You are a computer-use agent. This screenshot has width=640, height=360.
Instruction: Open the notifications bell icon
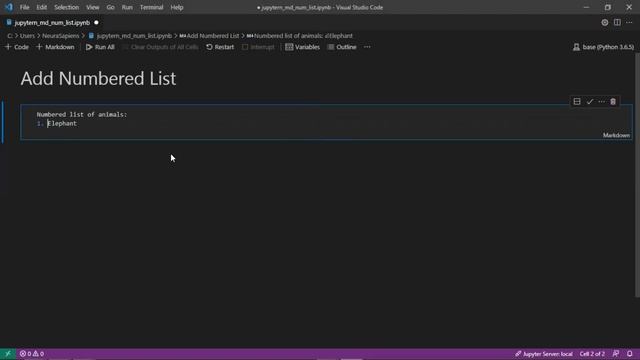pos(630,354)
